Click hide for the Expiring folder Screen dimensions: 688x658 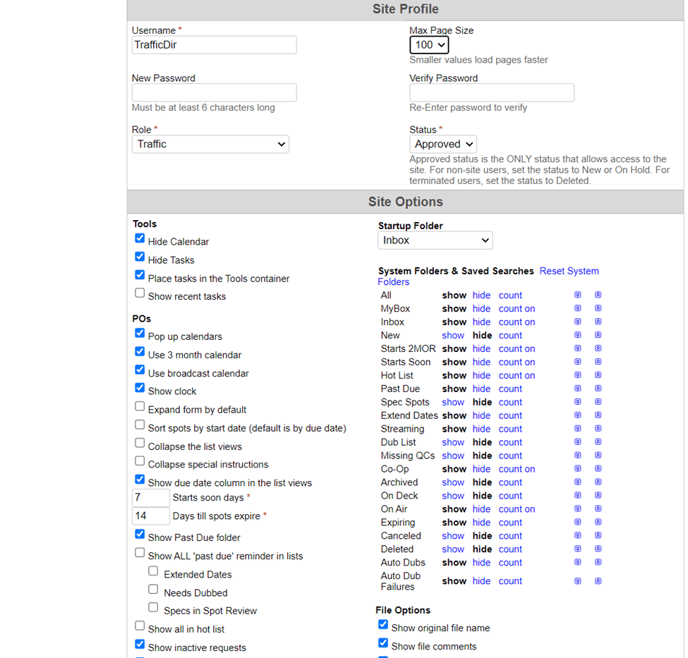coord(481,522)
